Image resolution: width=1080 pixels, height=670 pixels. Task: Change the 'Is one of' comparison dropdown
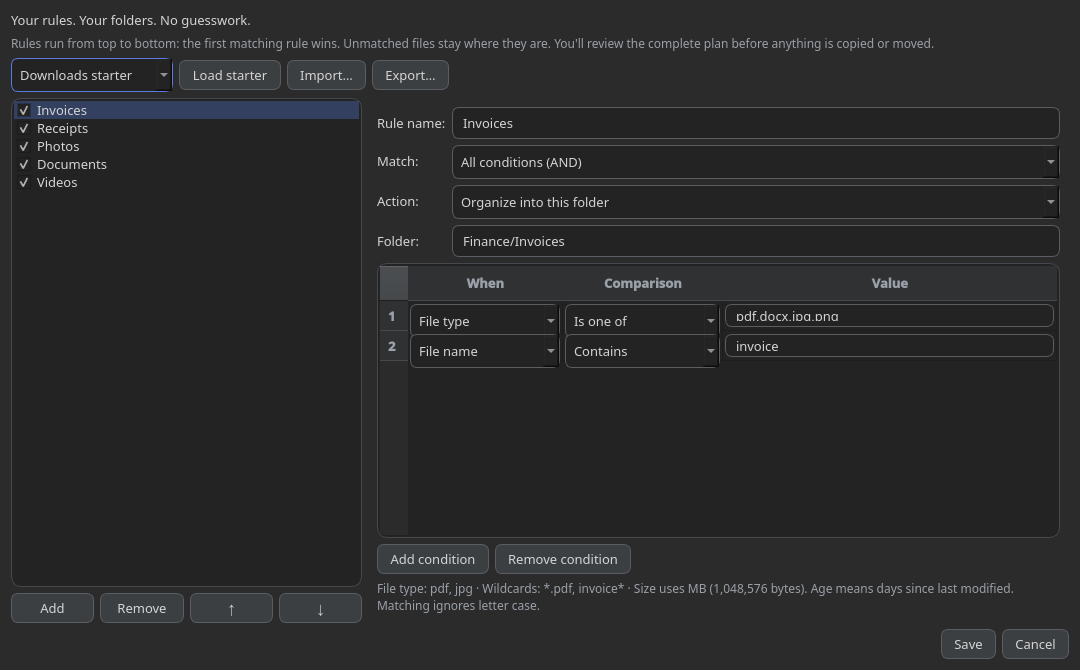click(x=642, y=321)
